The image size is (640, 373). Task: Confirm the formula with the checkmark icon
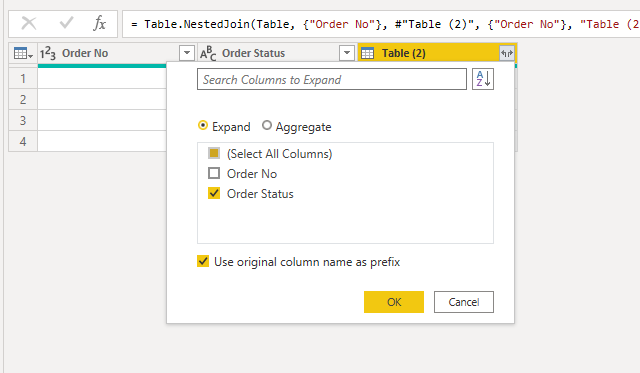click(x=66, y=23)
